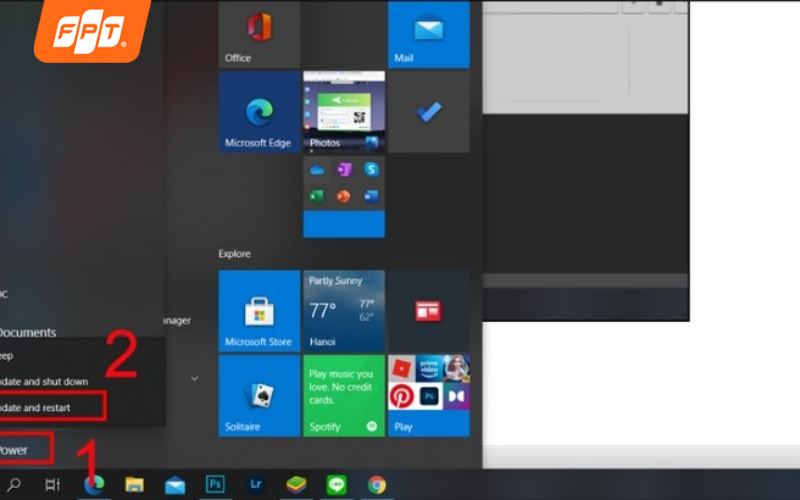Open the green Spotify tile
This screenshot has width=800, height=500.
(344, 396)
